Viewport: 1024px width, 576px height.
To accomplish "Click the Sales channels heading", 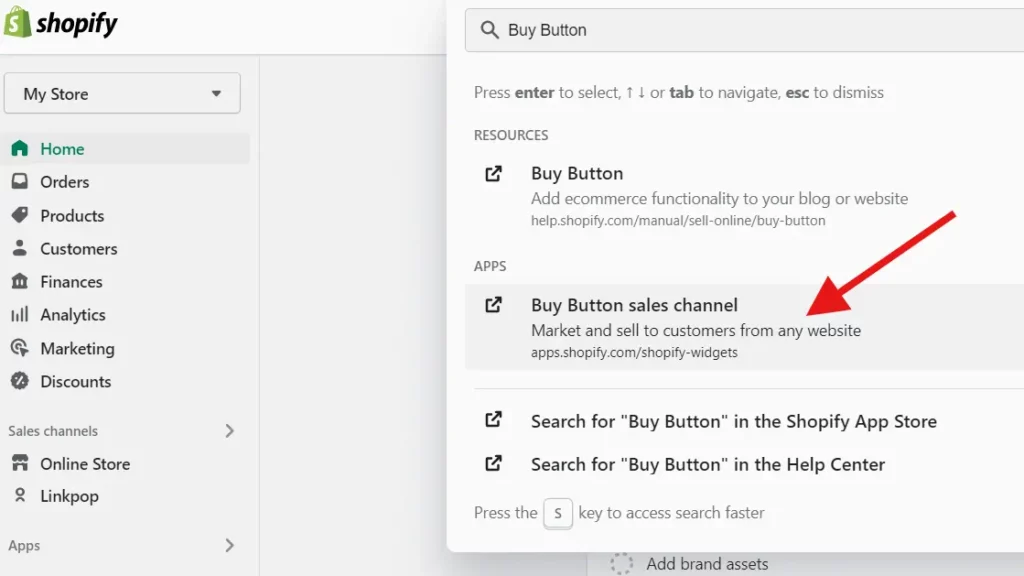I will coord(53,431).
